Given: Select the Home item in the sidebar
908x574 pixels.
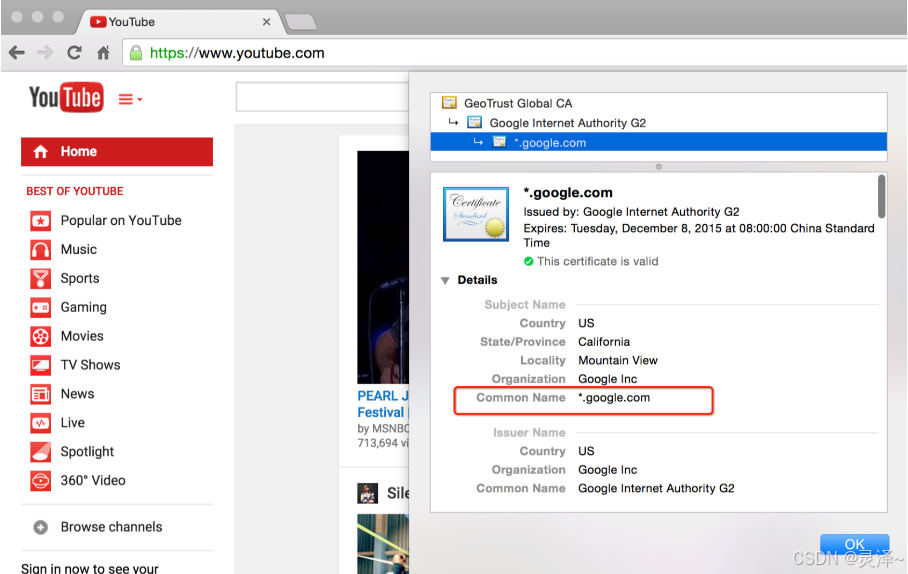Looking at the screenshot, I should pos(117,152).
